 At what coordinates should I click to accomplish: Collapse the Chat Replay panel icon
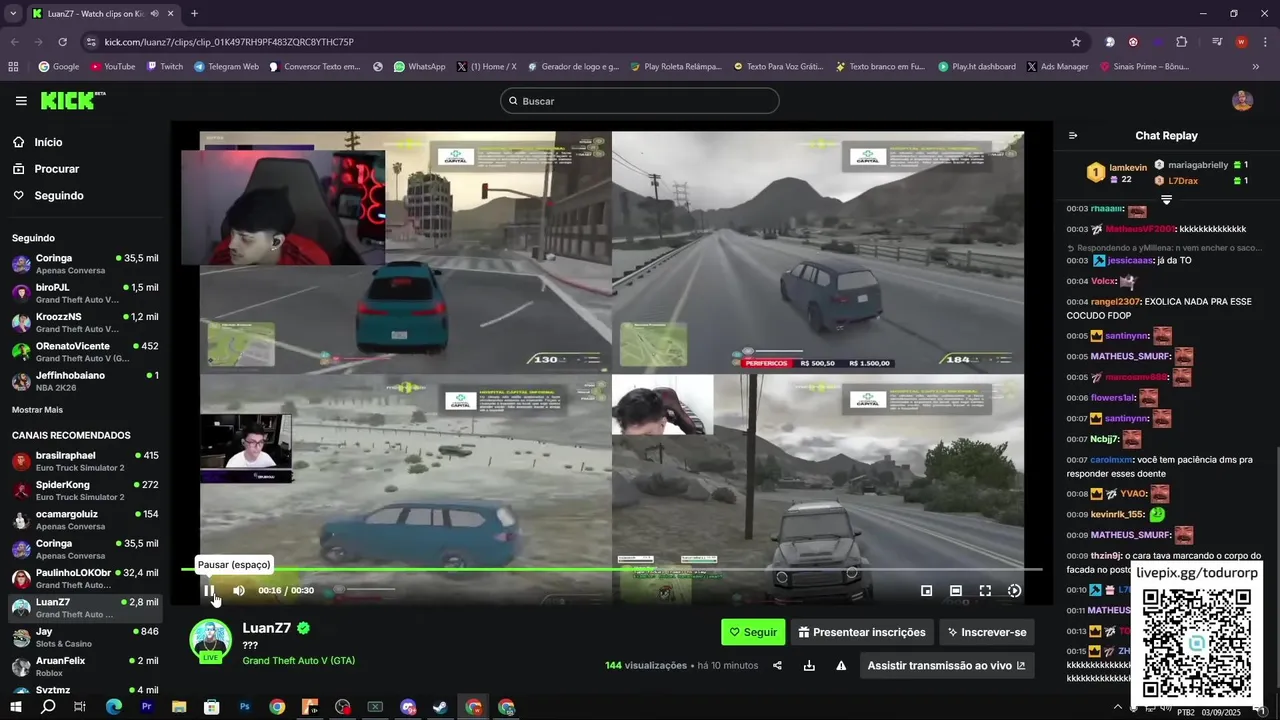click(x=1073, y=136)
